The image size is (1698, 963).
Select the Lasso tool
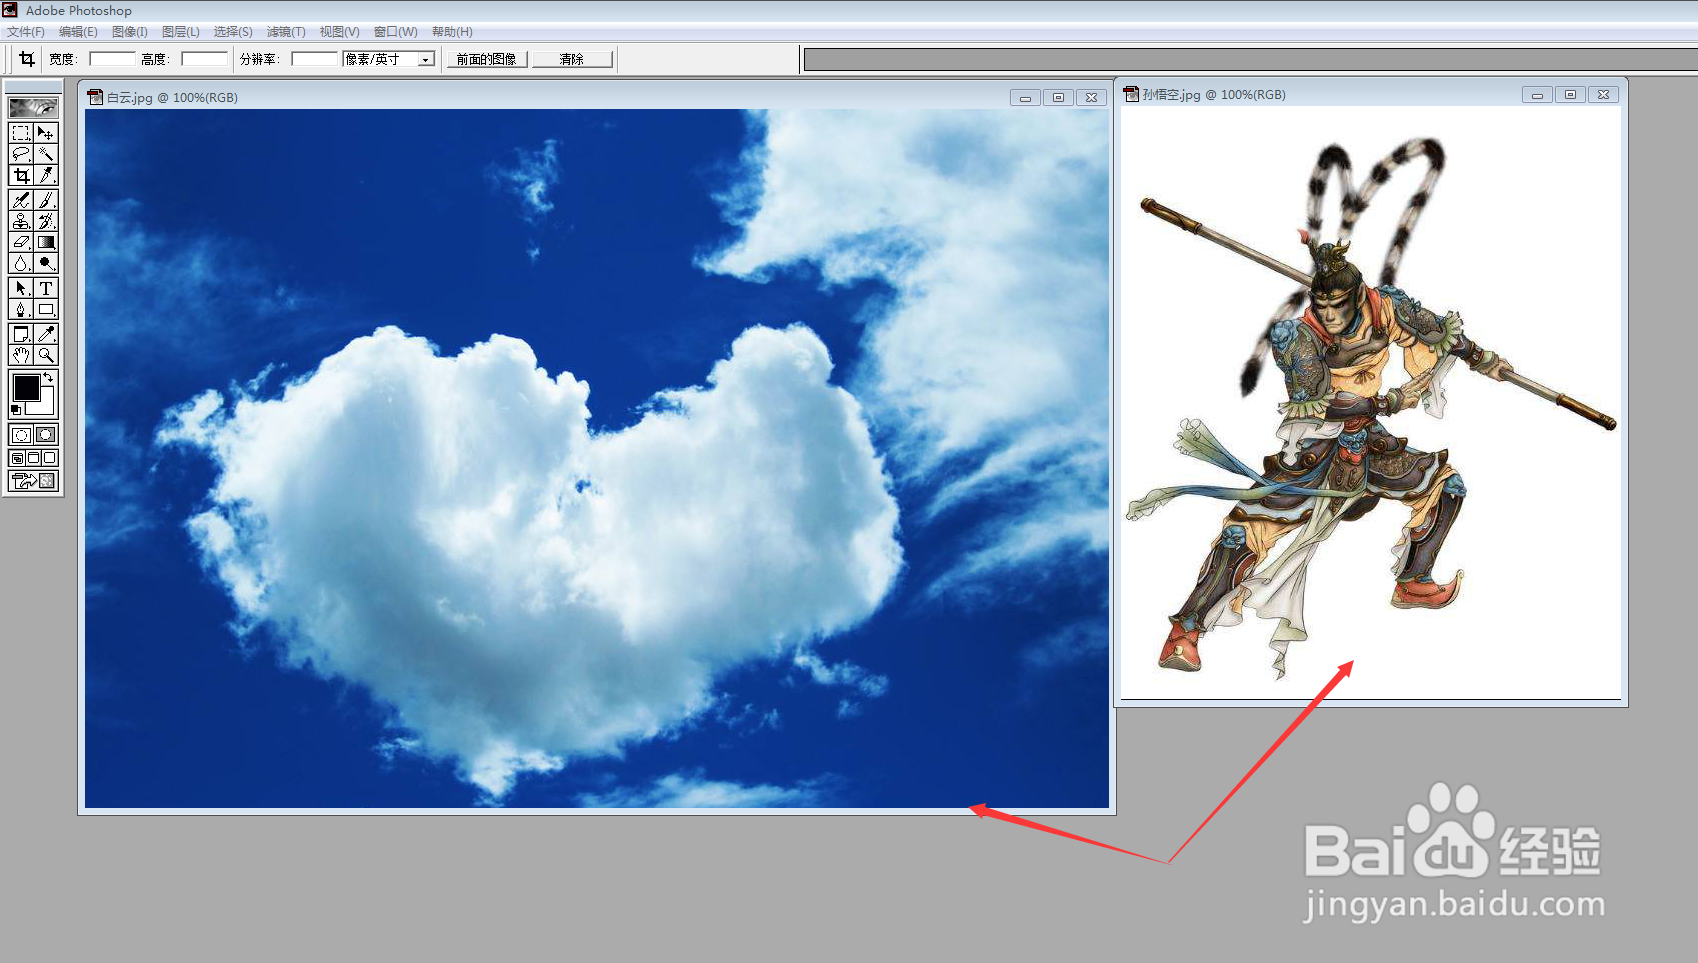[x=21, y=154]
